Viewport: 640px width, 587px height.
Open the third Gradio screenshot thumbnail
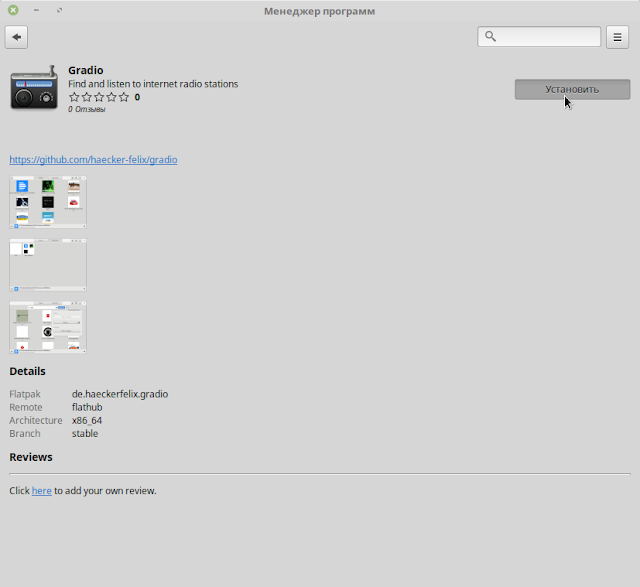[x=48, y=327]
